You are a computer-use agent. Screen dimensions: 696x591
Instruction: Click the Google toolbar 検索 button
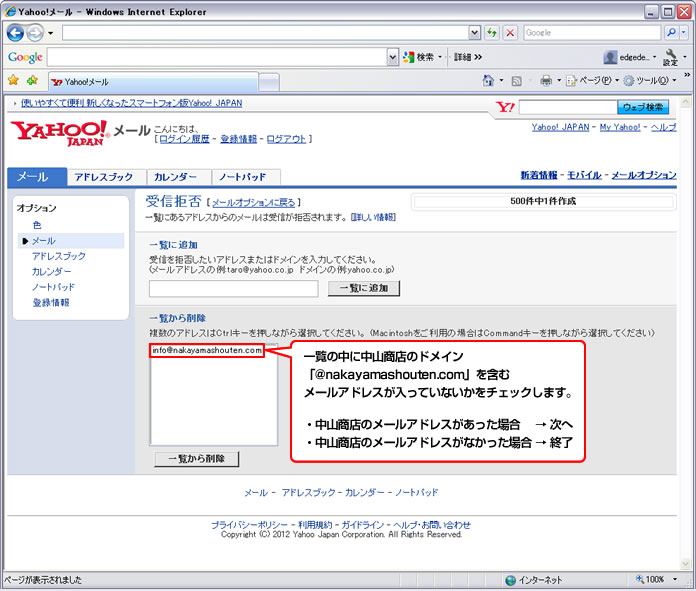pyautogui.click(x=419, y=57)
